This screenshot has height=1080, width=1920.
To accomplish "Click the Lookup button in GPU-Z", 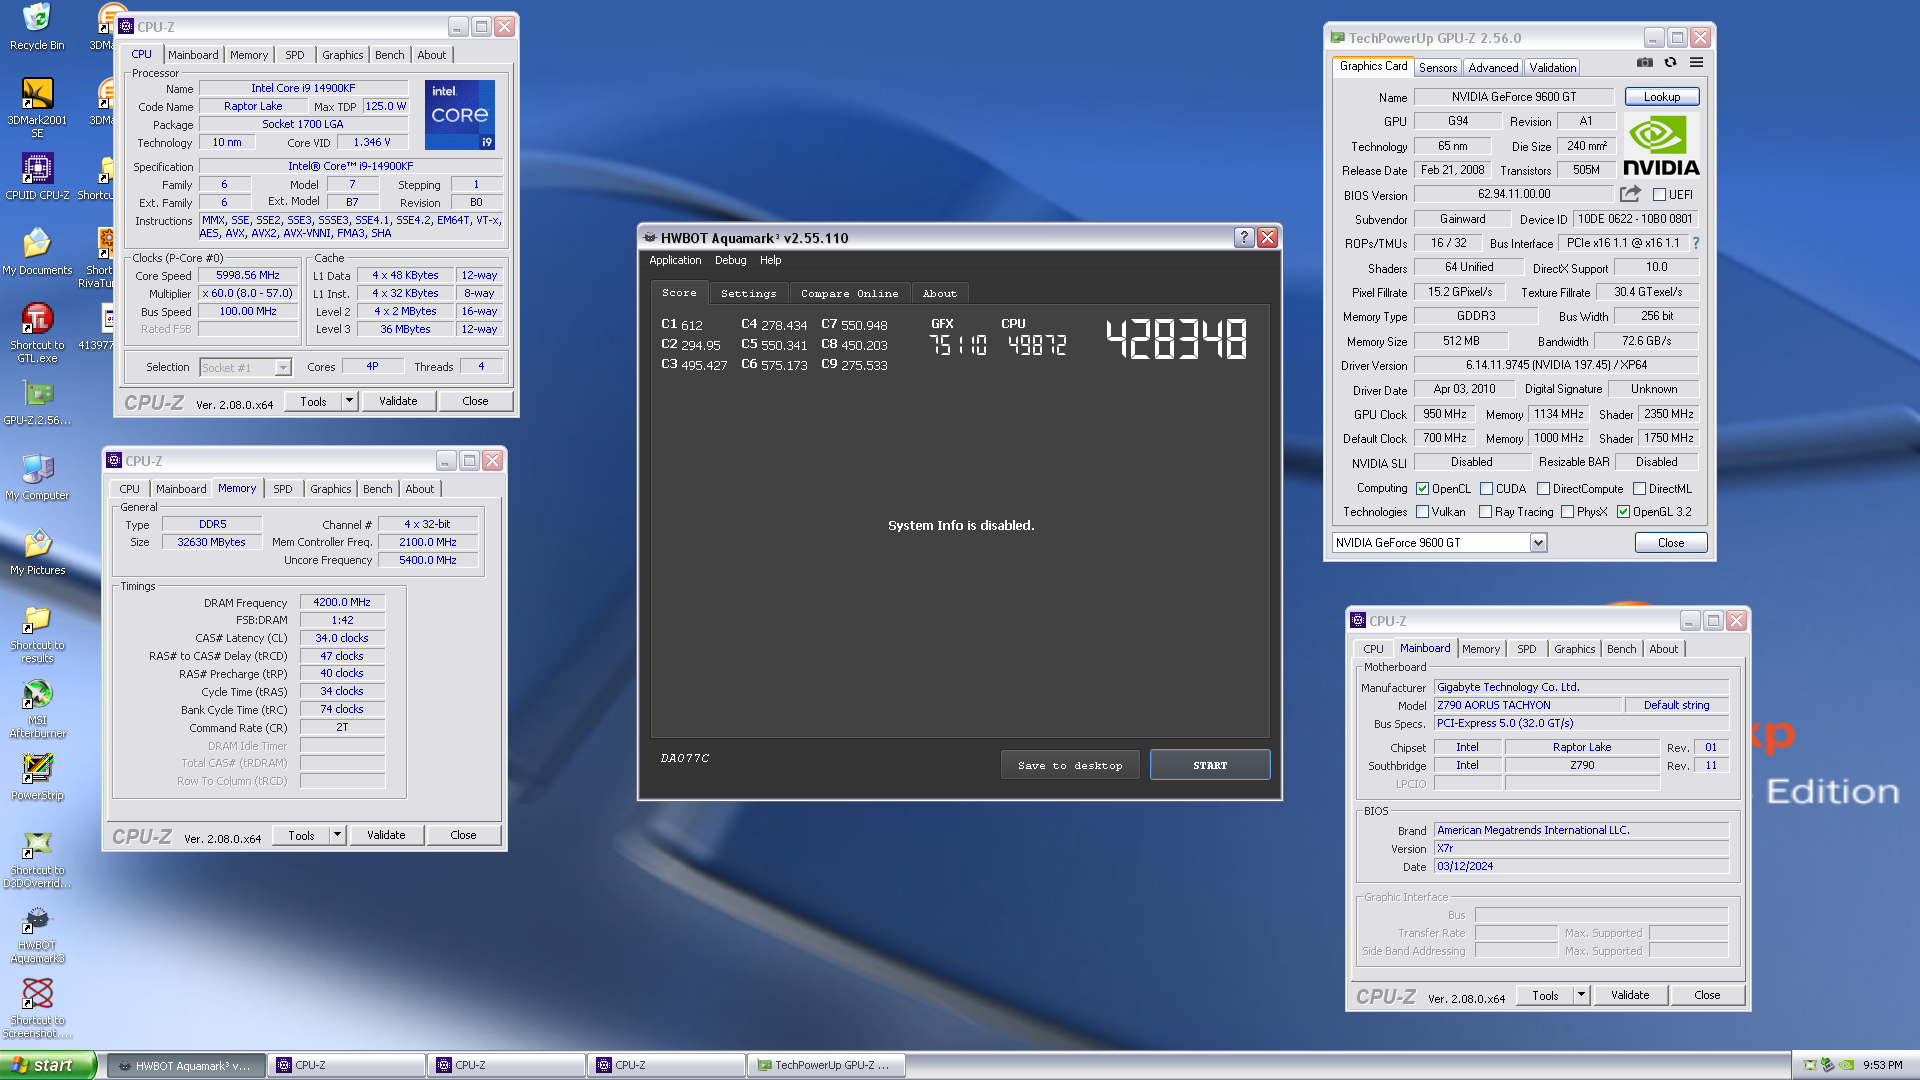I will tap(1661, 97).
